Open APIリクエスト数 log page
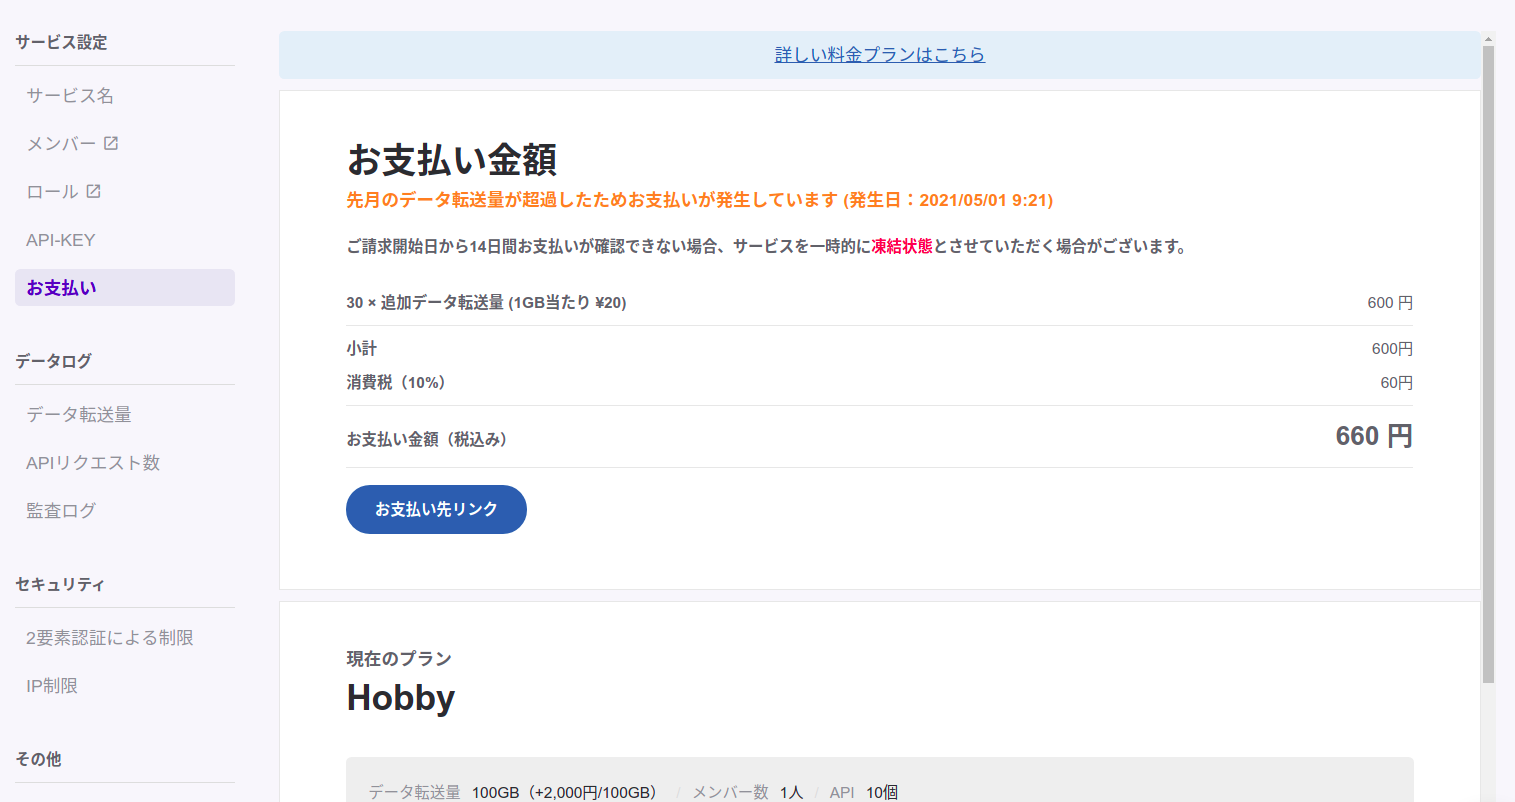This screenshot has height=802, width=1515. 93,463
